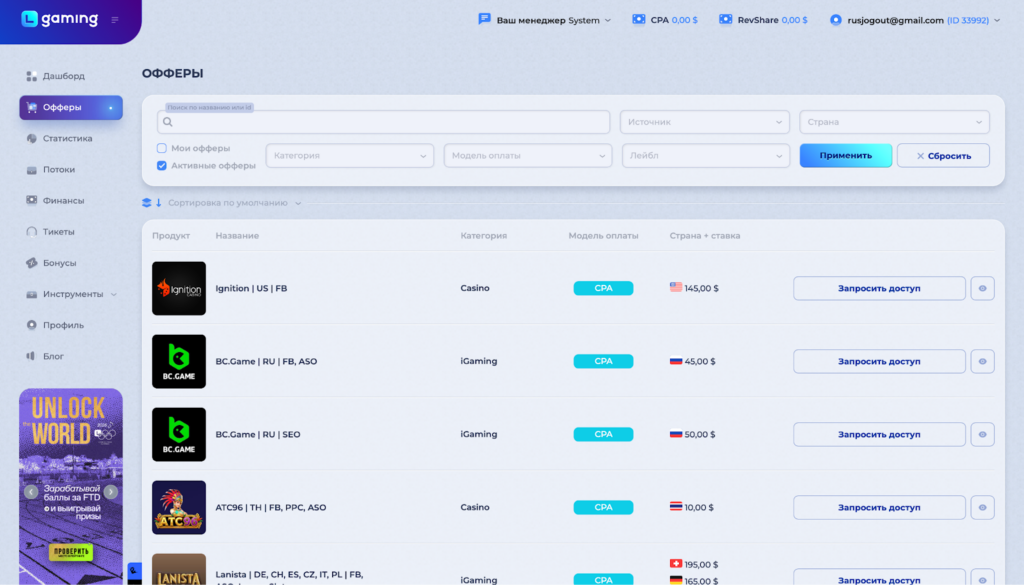Click Thai flag next to 10,00 $
The image size is (1024, 585).
(x=676, y=506)
